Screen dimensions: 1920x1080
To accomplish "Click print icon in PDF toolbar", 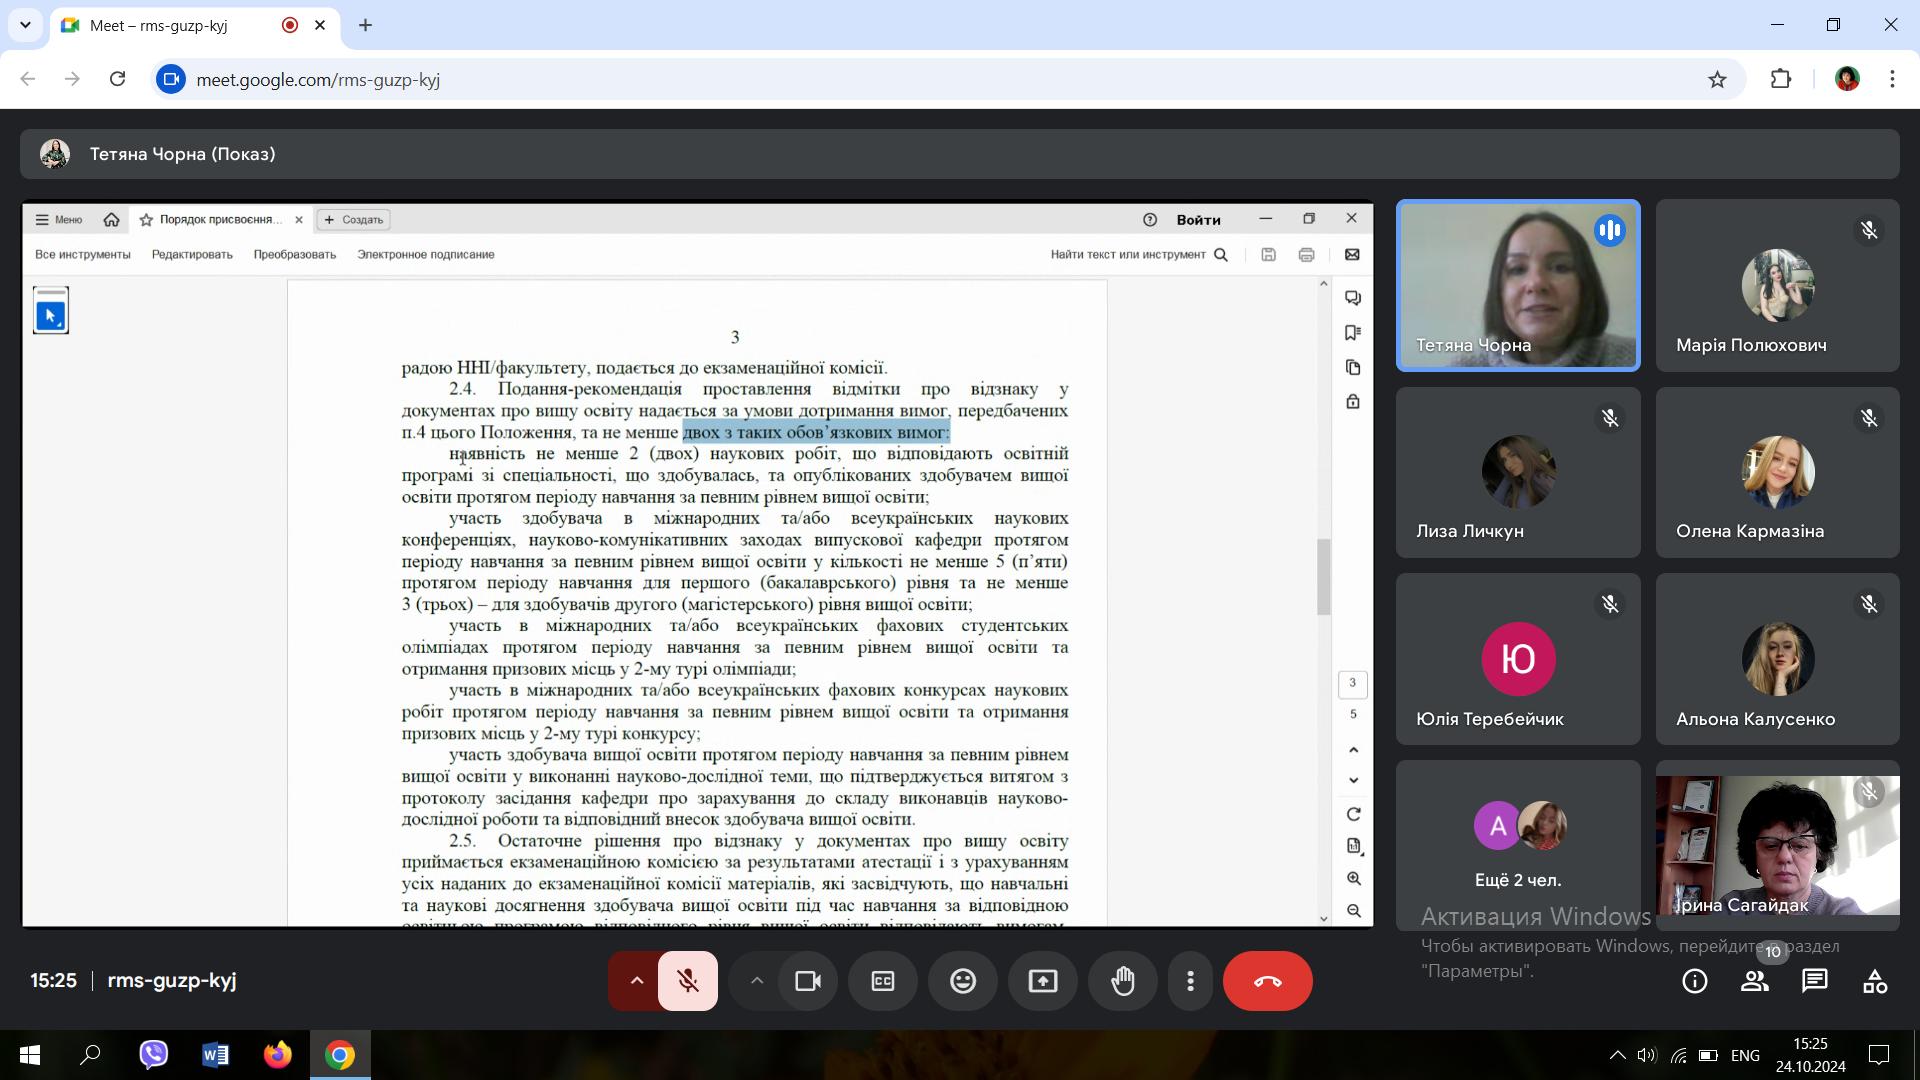I will tap(1306, 254).
